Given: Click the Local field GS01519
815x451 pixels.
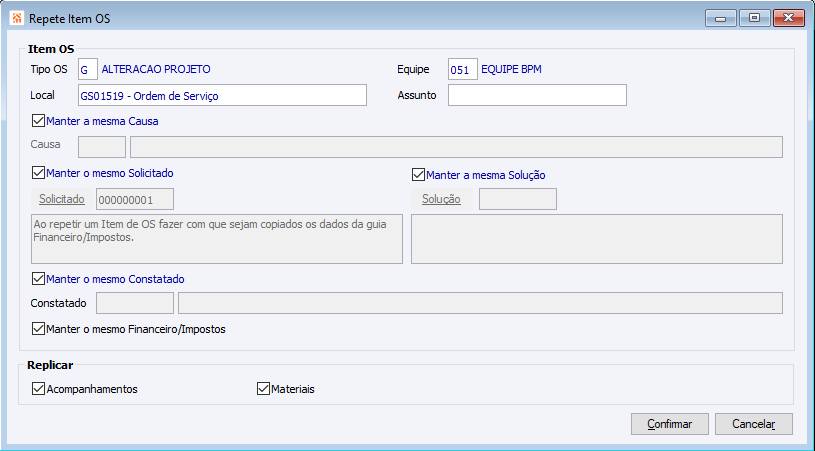Looking at the screenshot, I should 222,96.
